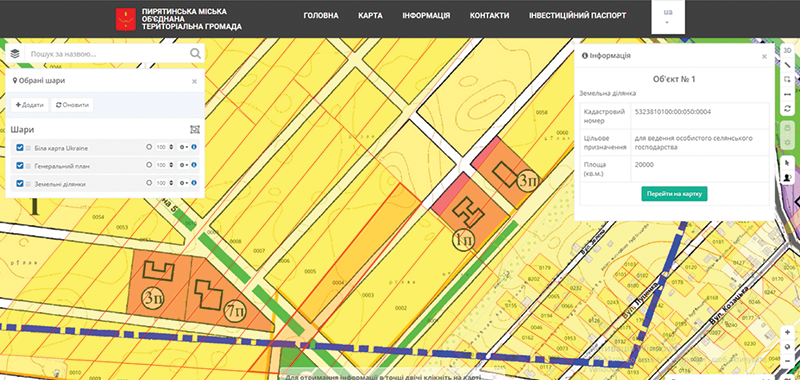Viewport: 800px width, 380px height.
Task: Click the magnifying glass search icon
Action: [195, 54]
